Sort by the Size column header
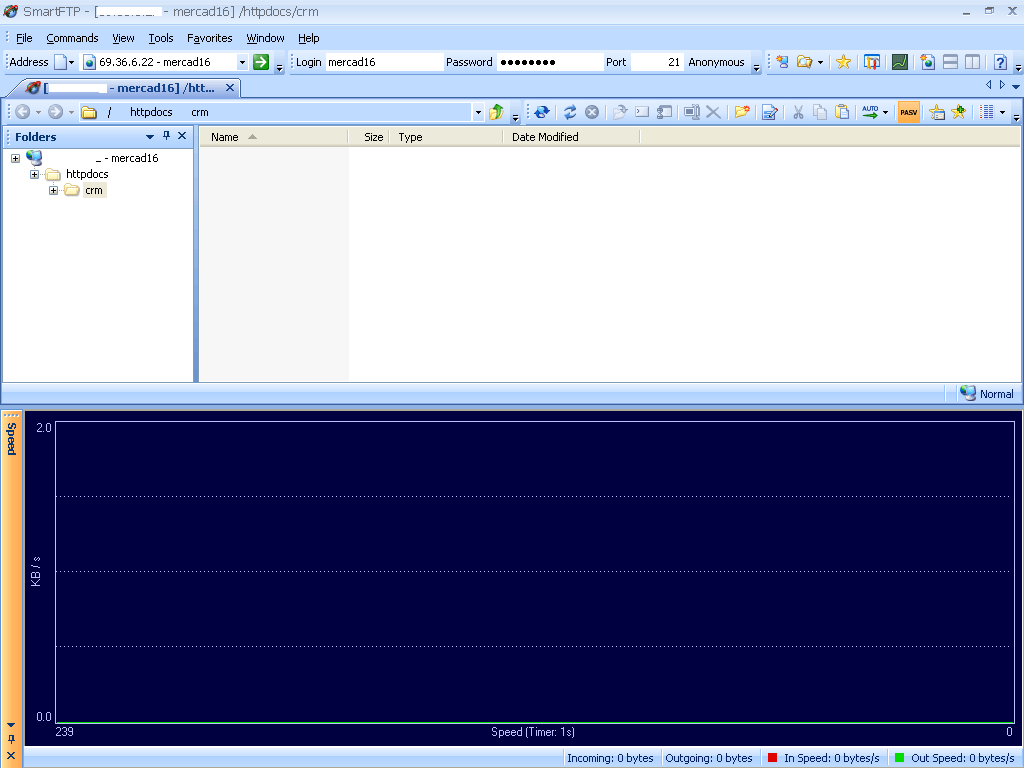 [368, 137]
